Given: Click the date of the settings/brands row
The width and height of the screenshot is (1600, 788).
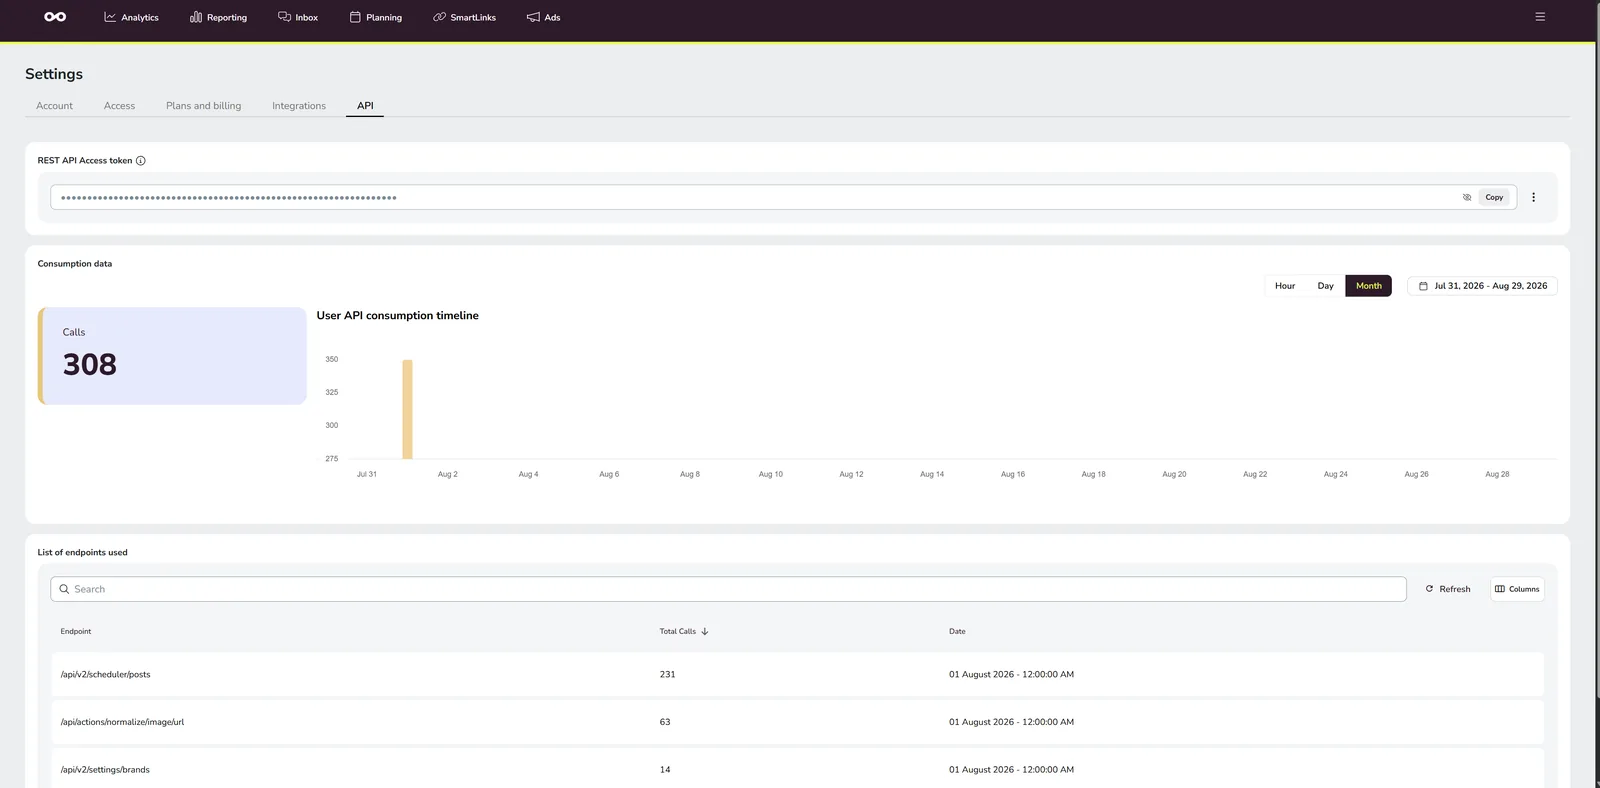Looking at the screenshot, I should click(1011, 770).
